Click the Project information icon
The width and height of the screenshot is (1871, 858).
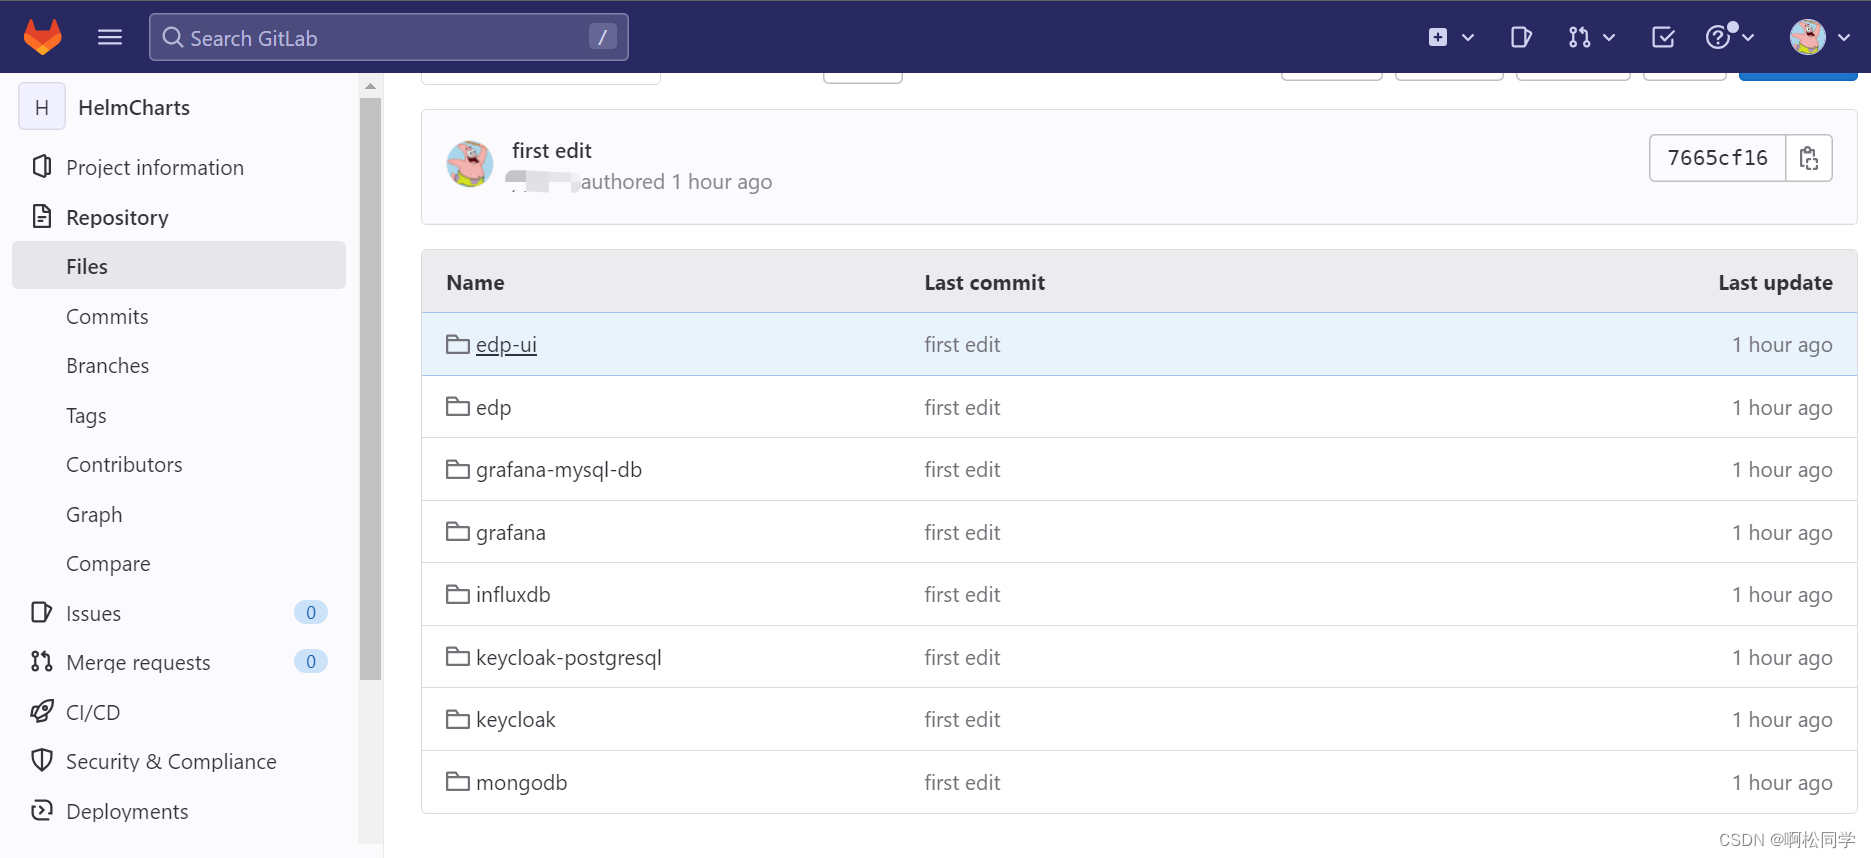pyautogui.click(x=41, y=166)
